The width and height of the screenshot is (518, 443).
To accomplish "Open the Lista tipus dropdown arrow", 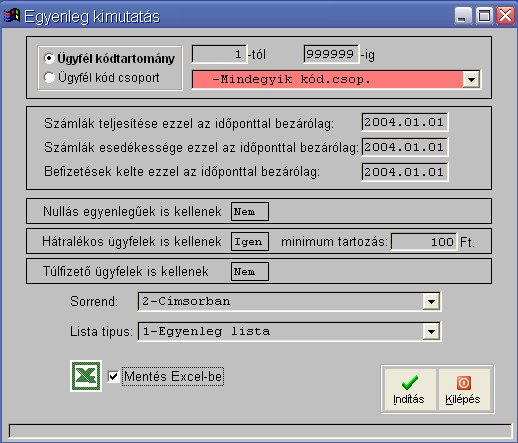I will pos(431,332).
